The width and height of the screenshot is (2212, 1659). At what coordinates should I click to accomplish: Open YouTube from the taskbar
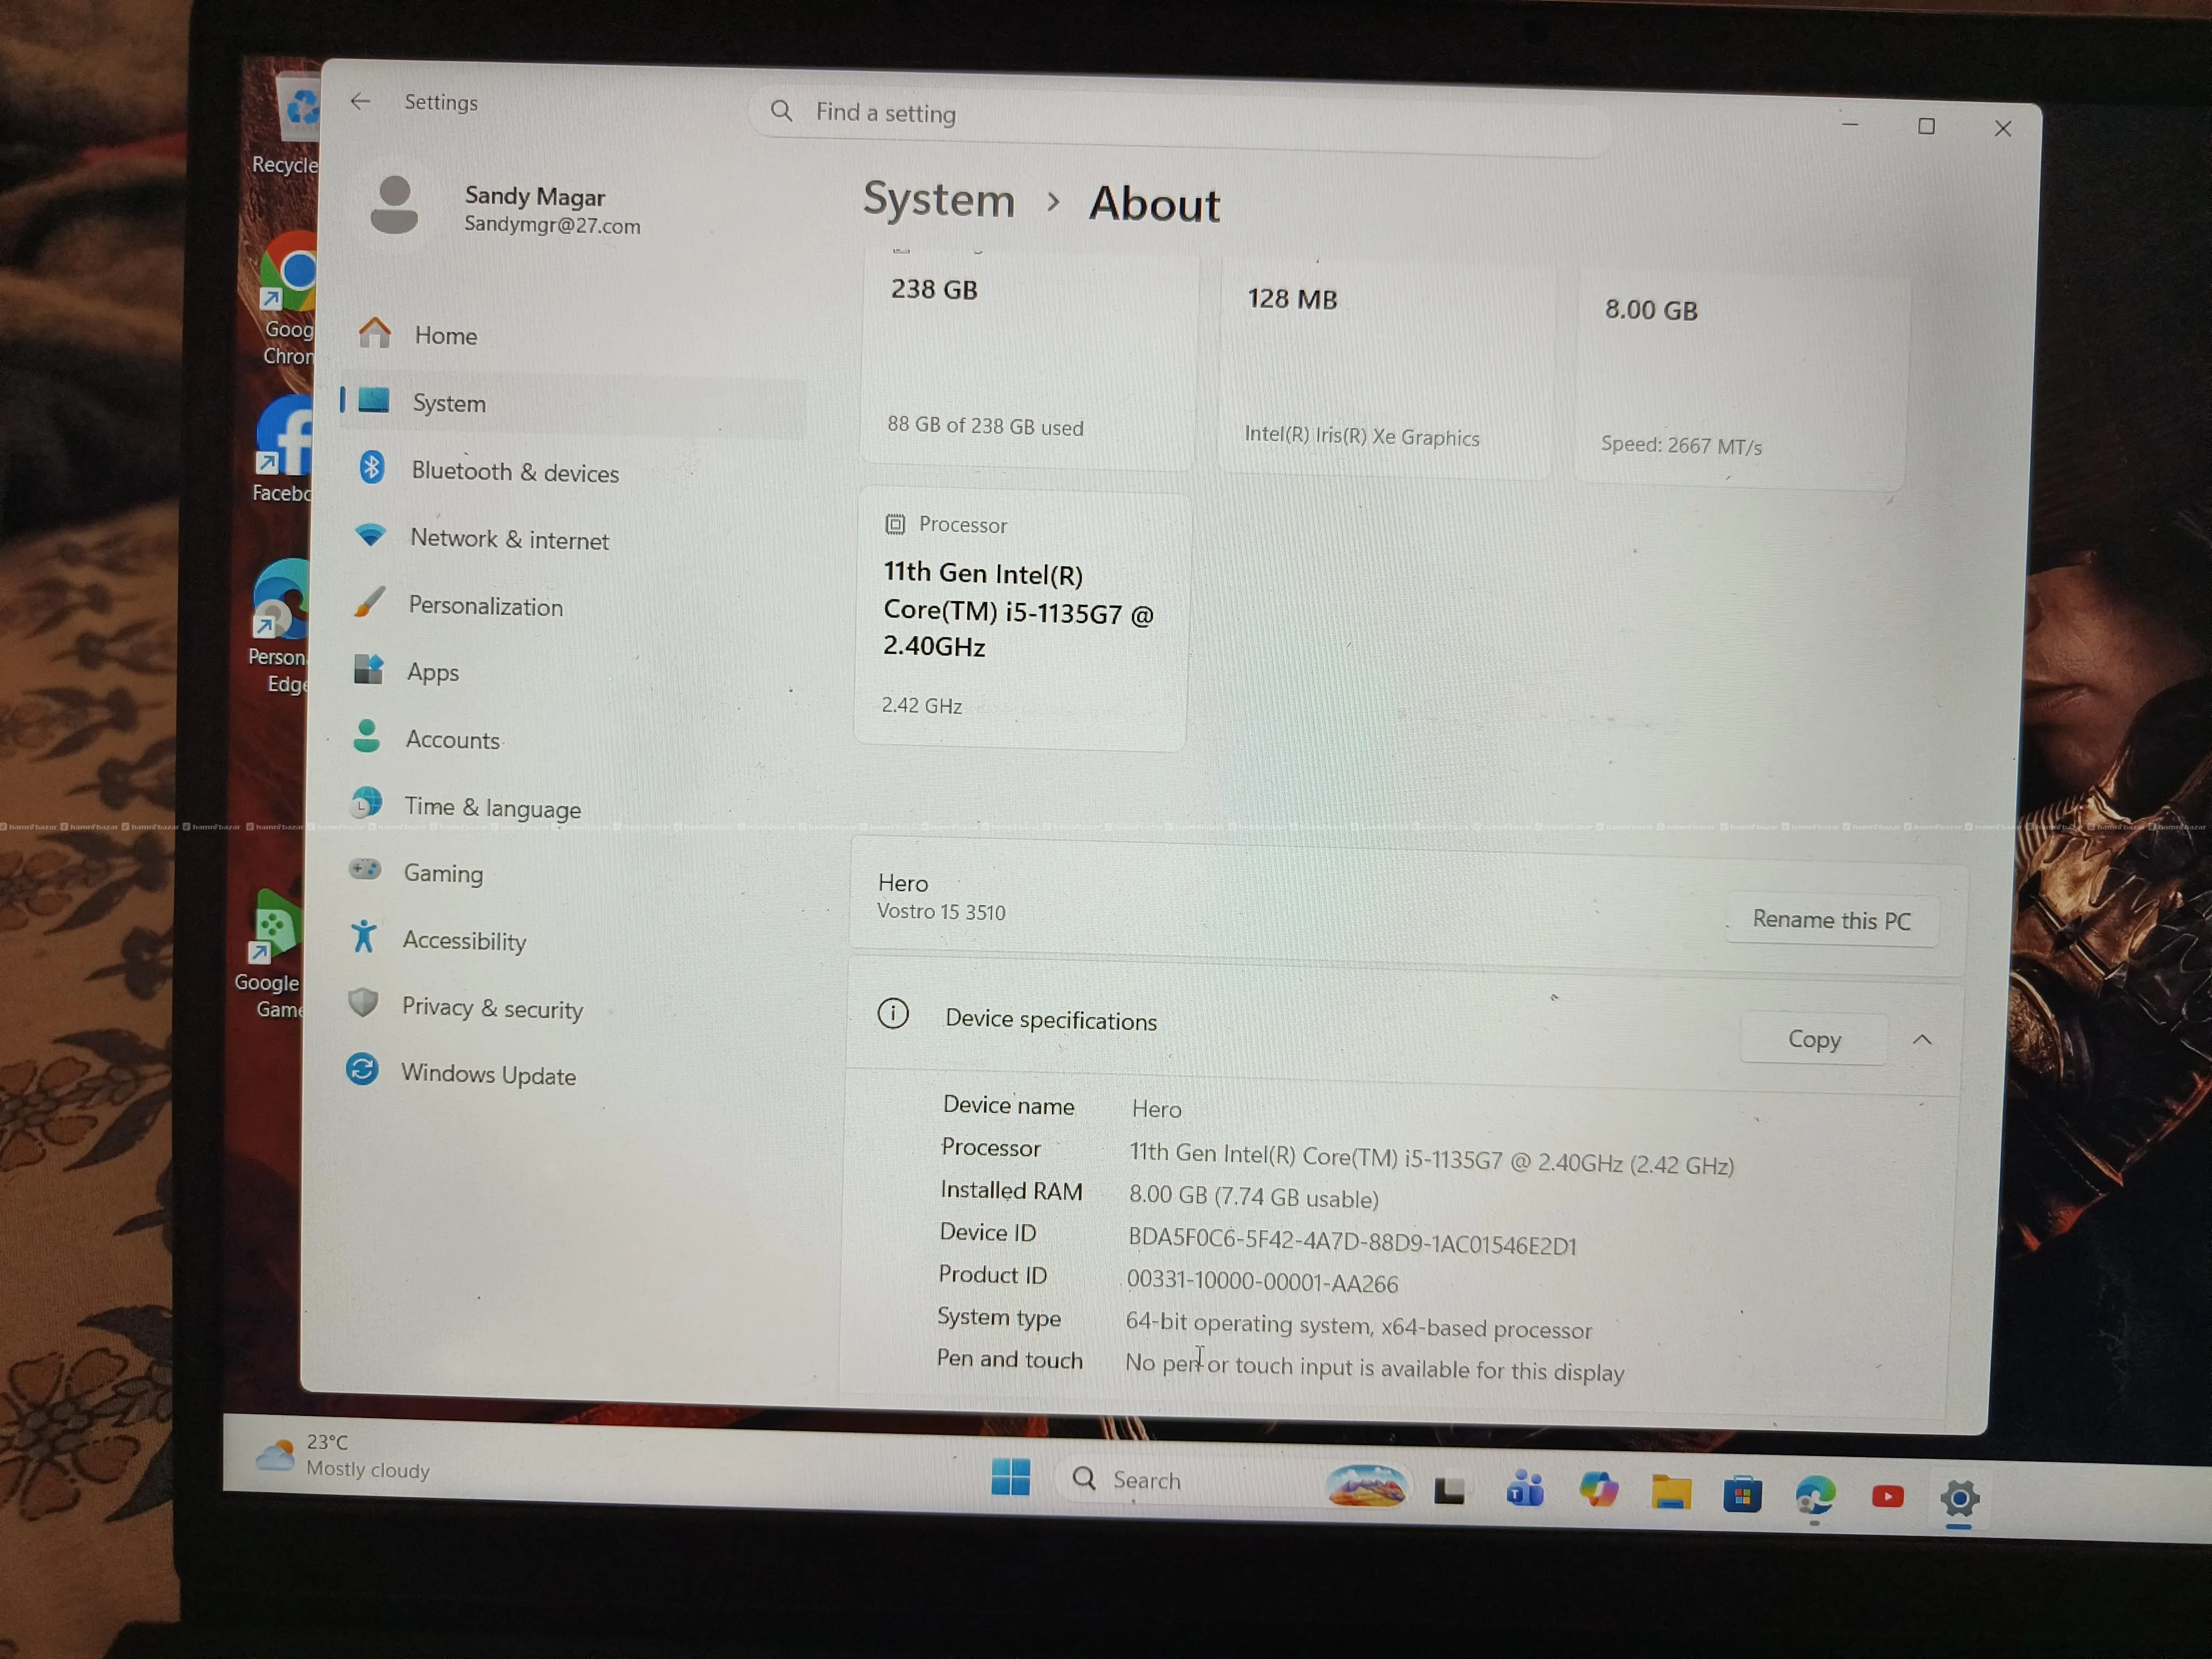click(x=1887, y=1497)
